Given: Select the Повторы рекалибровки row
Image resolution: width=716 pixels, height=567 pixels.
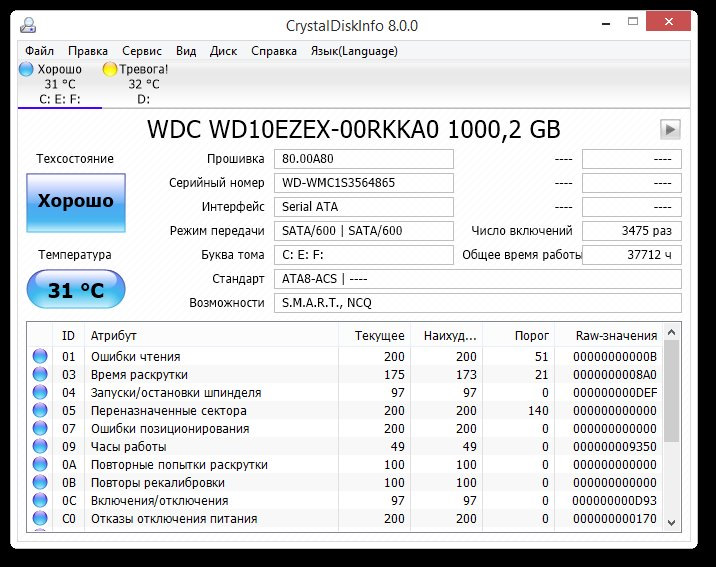Looking at the screenshot, I should [x=347, y=482].
